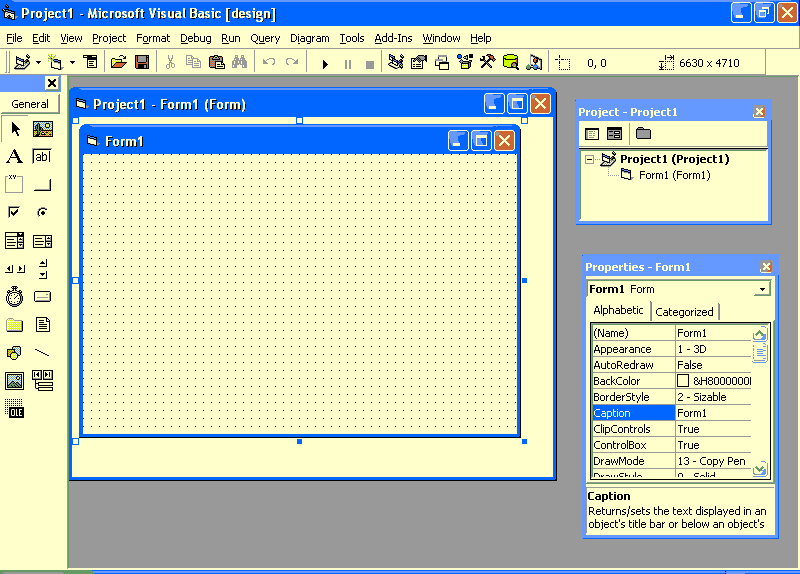Image resolution: width=800 pixels, height=574 pixels.
Task: Select the CommandButton control tool
Action: (x=43, y=184)
